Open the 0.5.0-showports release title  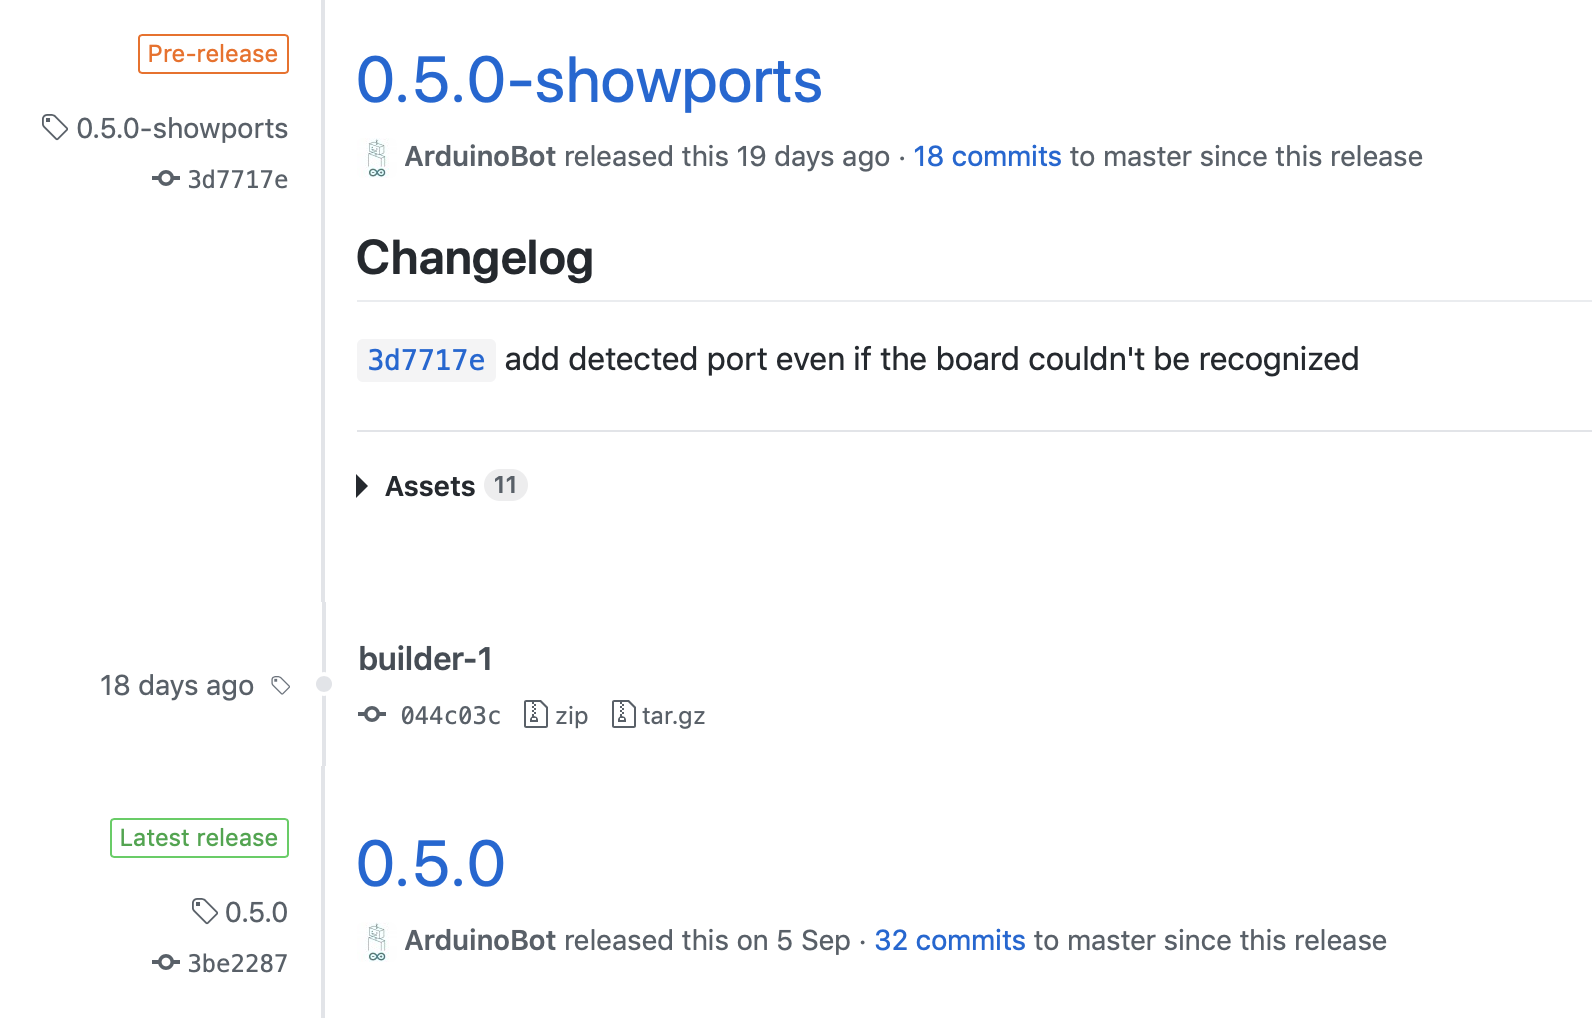click(x=589, y=80)
